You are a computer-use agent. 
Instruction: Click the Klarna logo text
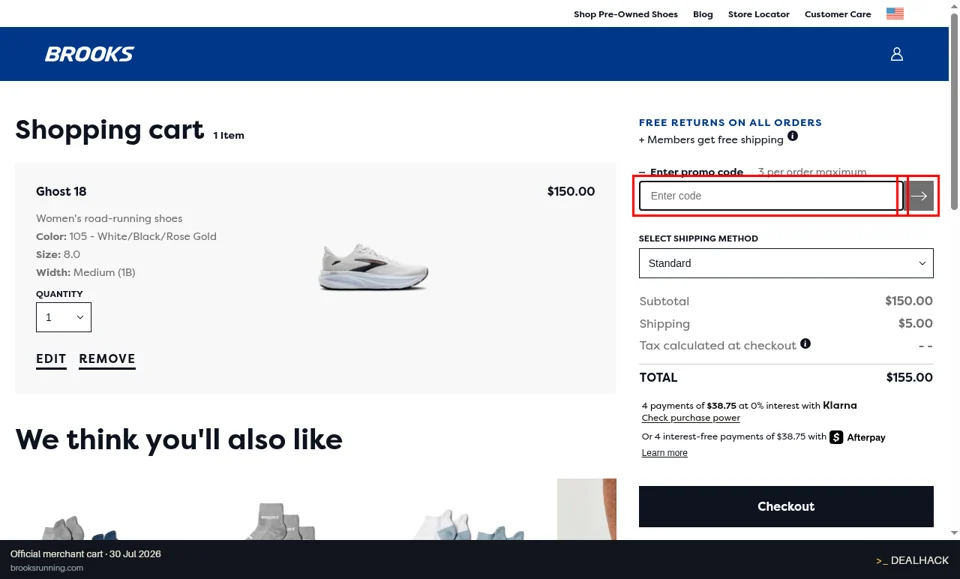[x=839, y=405]
